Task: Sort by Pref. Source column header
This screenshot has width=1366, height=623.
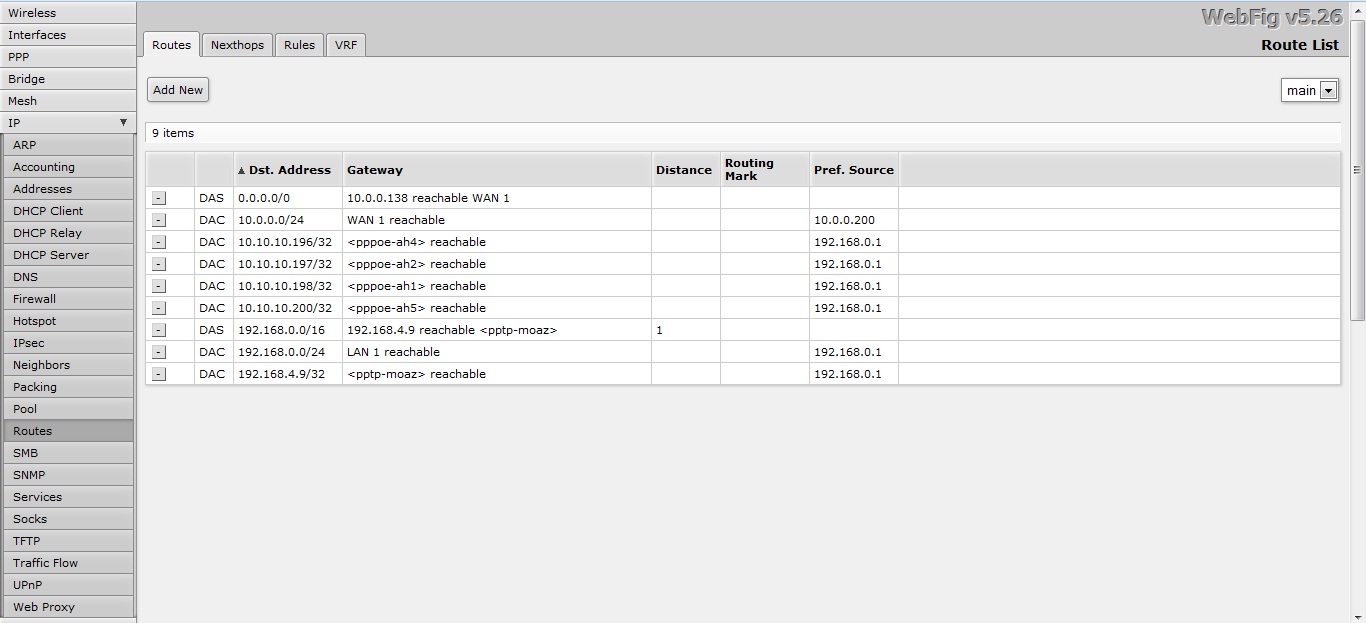Action: pyautogui.click(x=854, y=170)
